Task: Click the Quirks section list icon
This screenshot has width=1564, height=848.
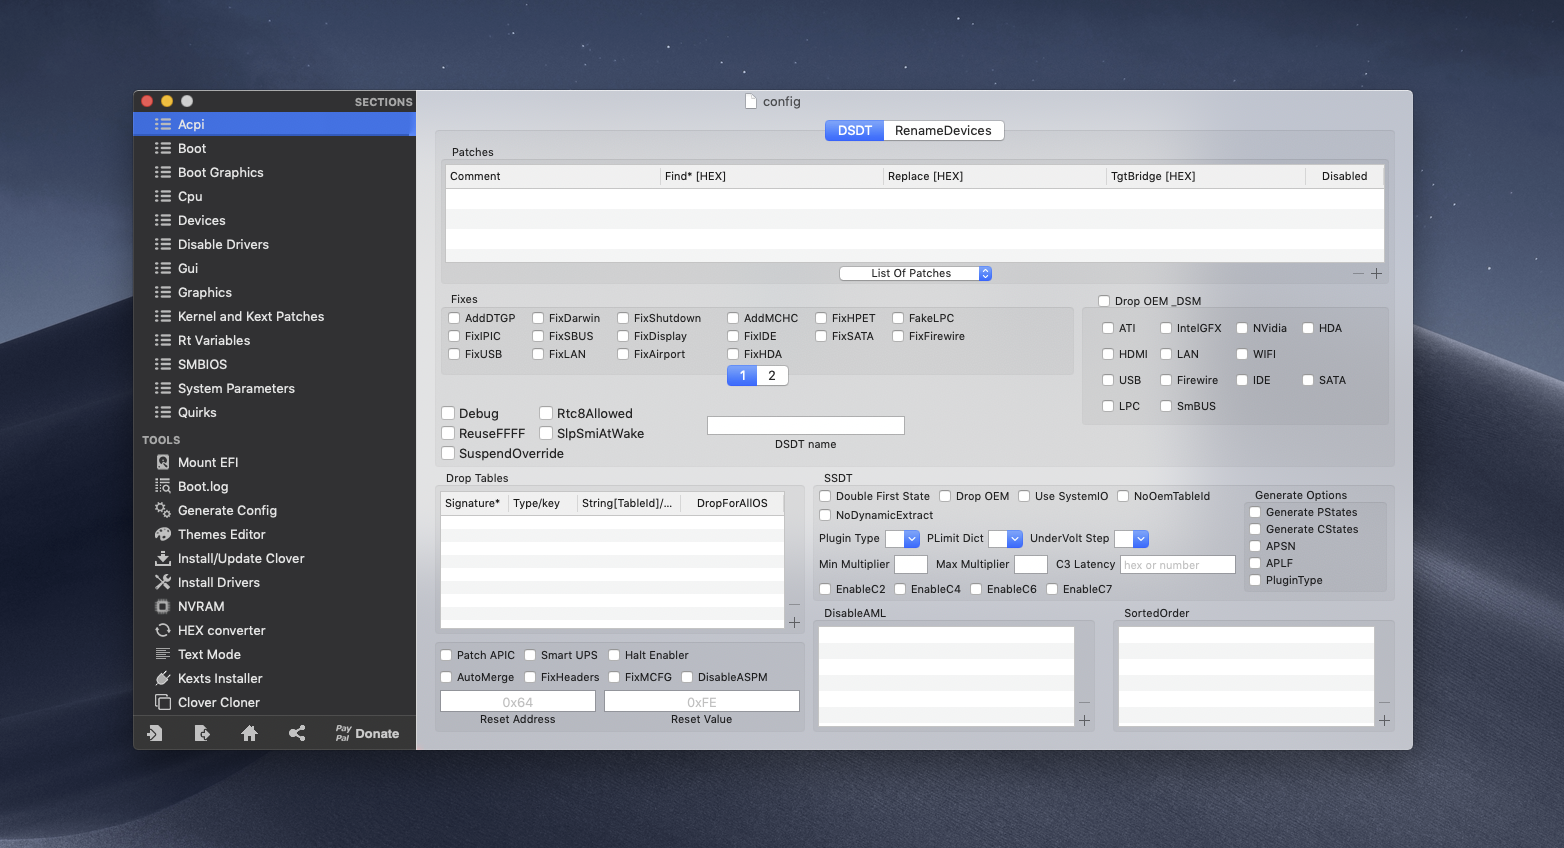Action: click(163, 412)
